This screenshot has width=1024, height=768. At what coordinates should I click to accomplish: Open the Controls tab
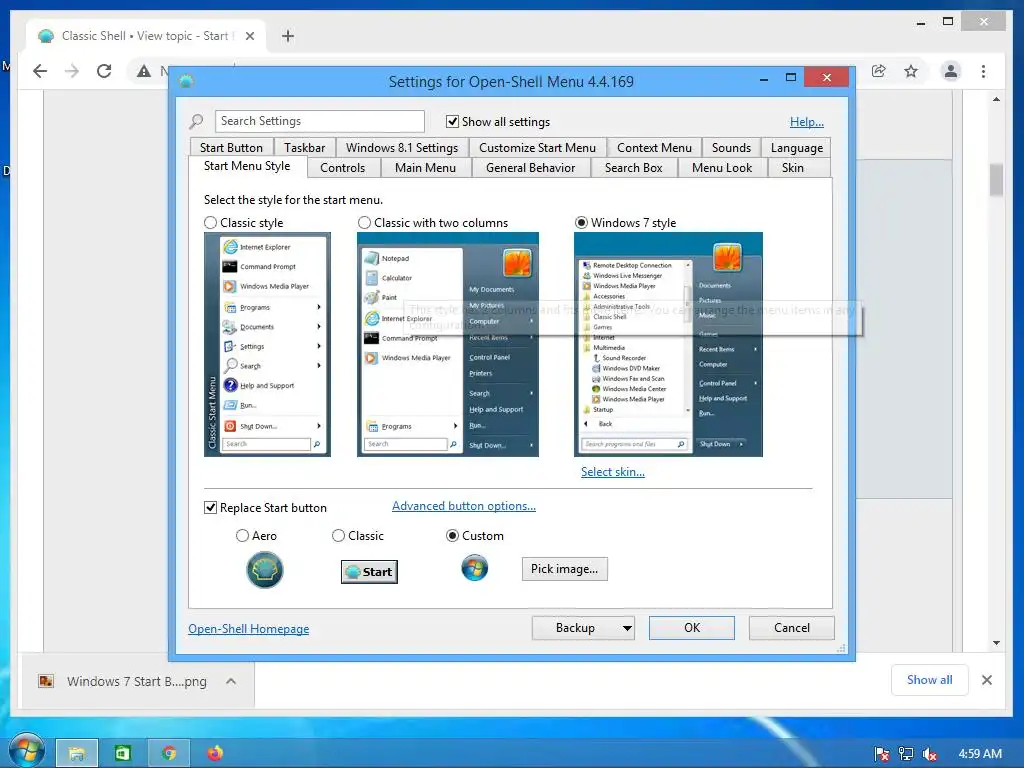[342, 168]
